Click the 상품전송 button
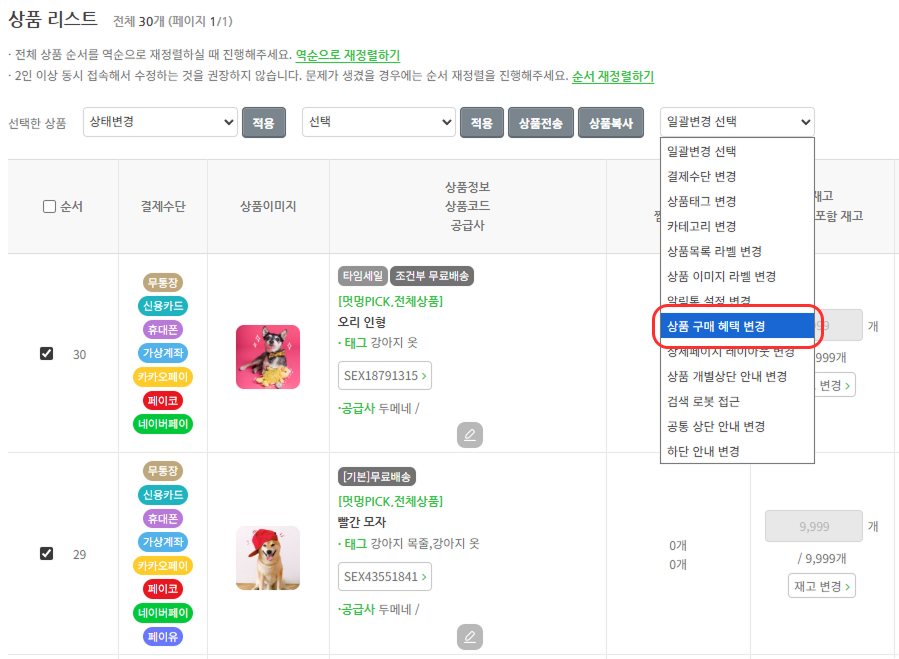The width and height of the screenshot is (899, 659). point(541,123)
